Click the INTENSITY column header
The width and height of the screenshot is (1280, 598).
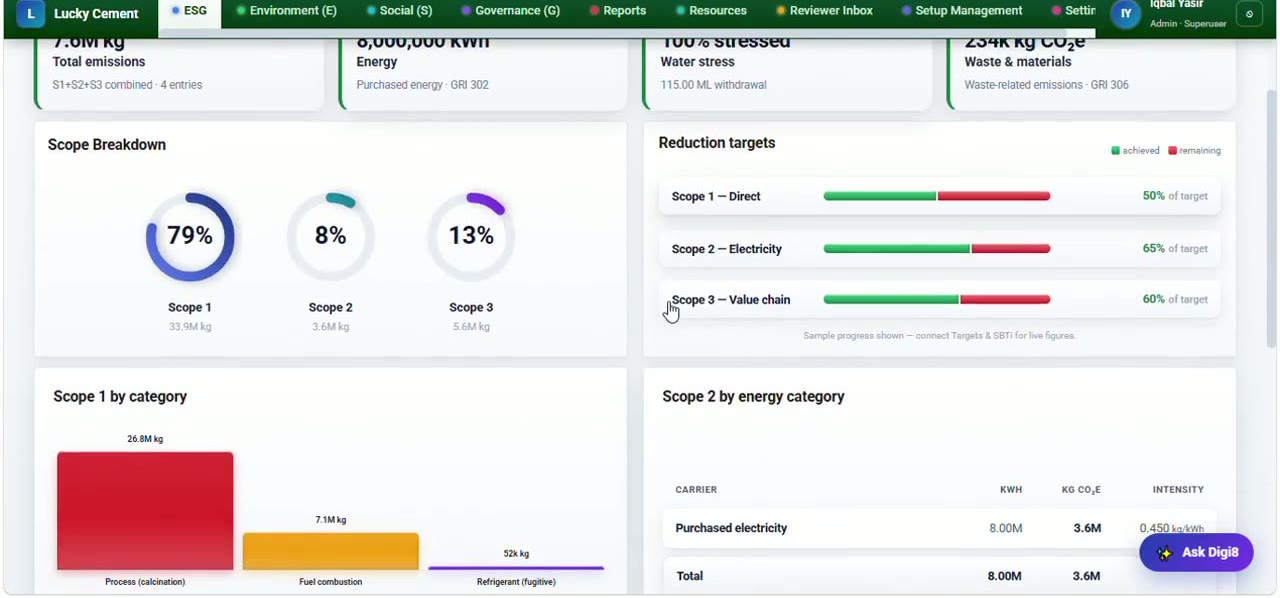pos(1178,490)
